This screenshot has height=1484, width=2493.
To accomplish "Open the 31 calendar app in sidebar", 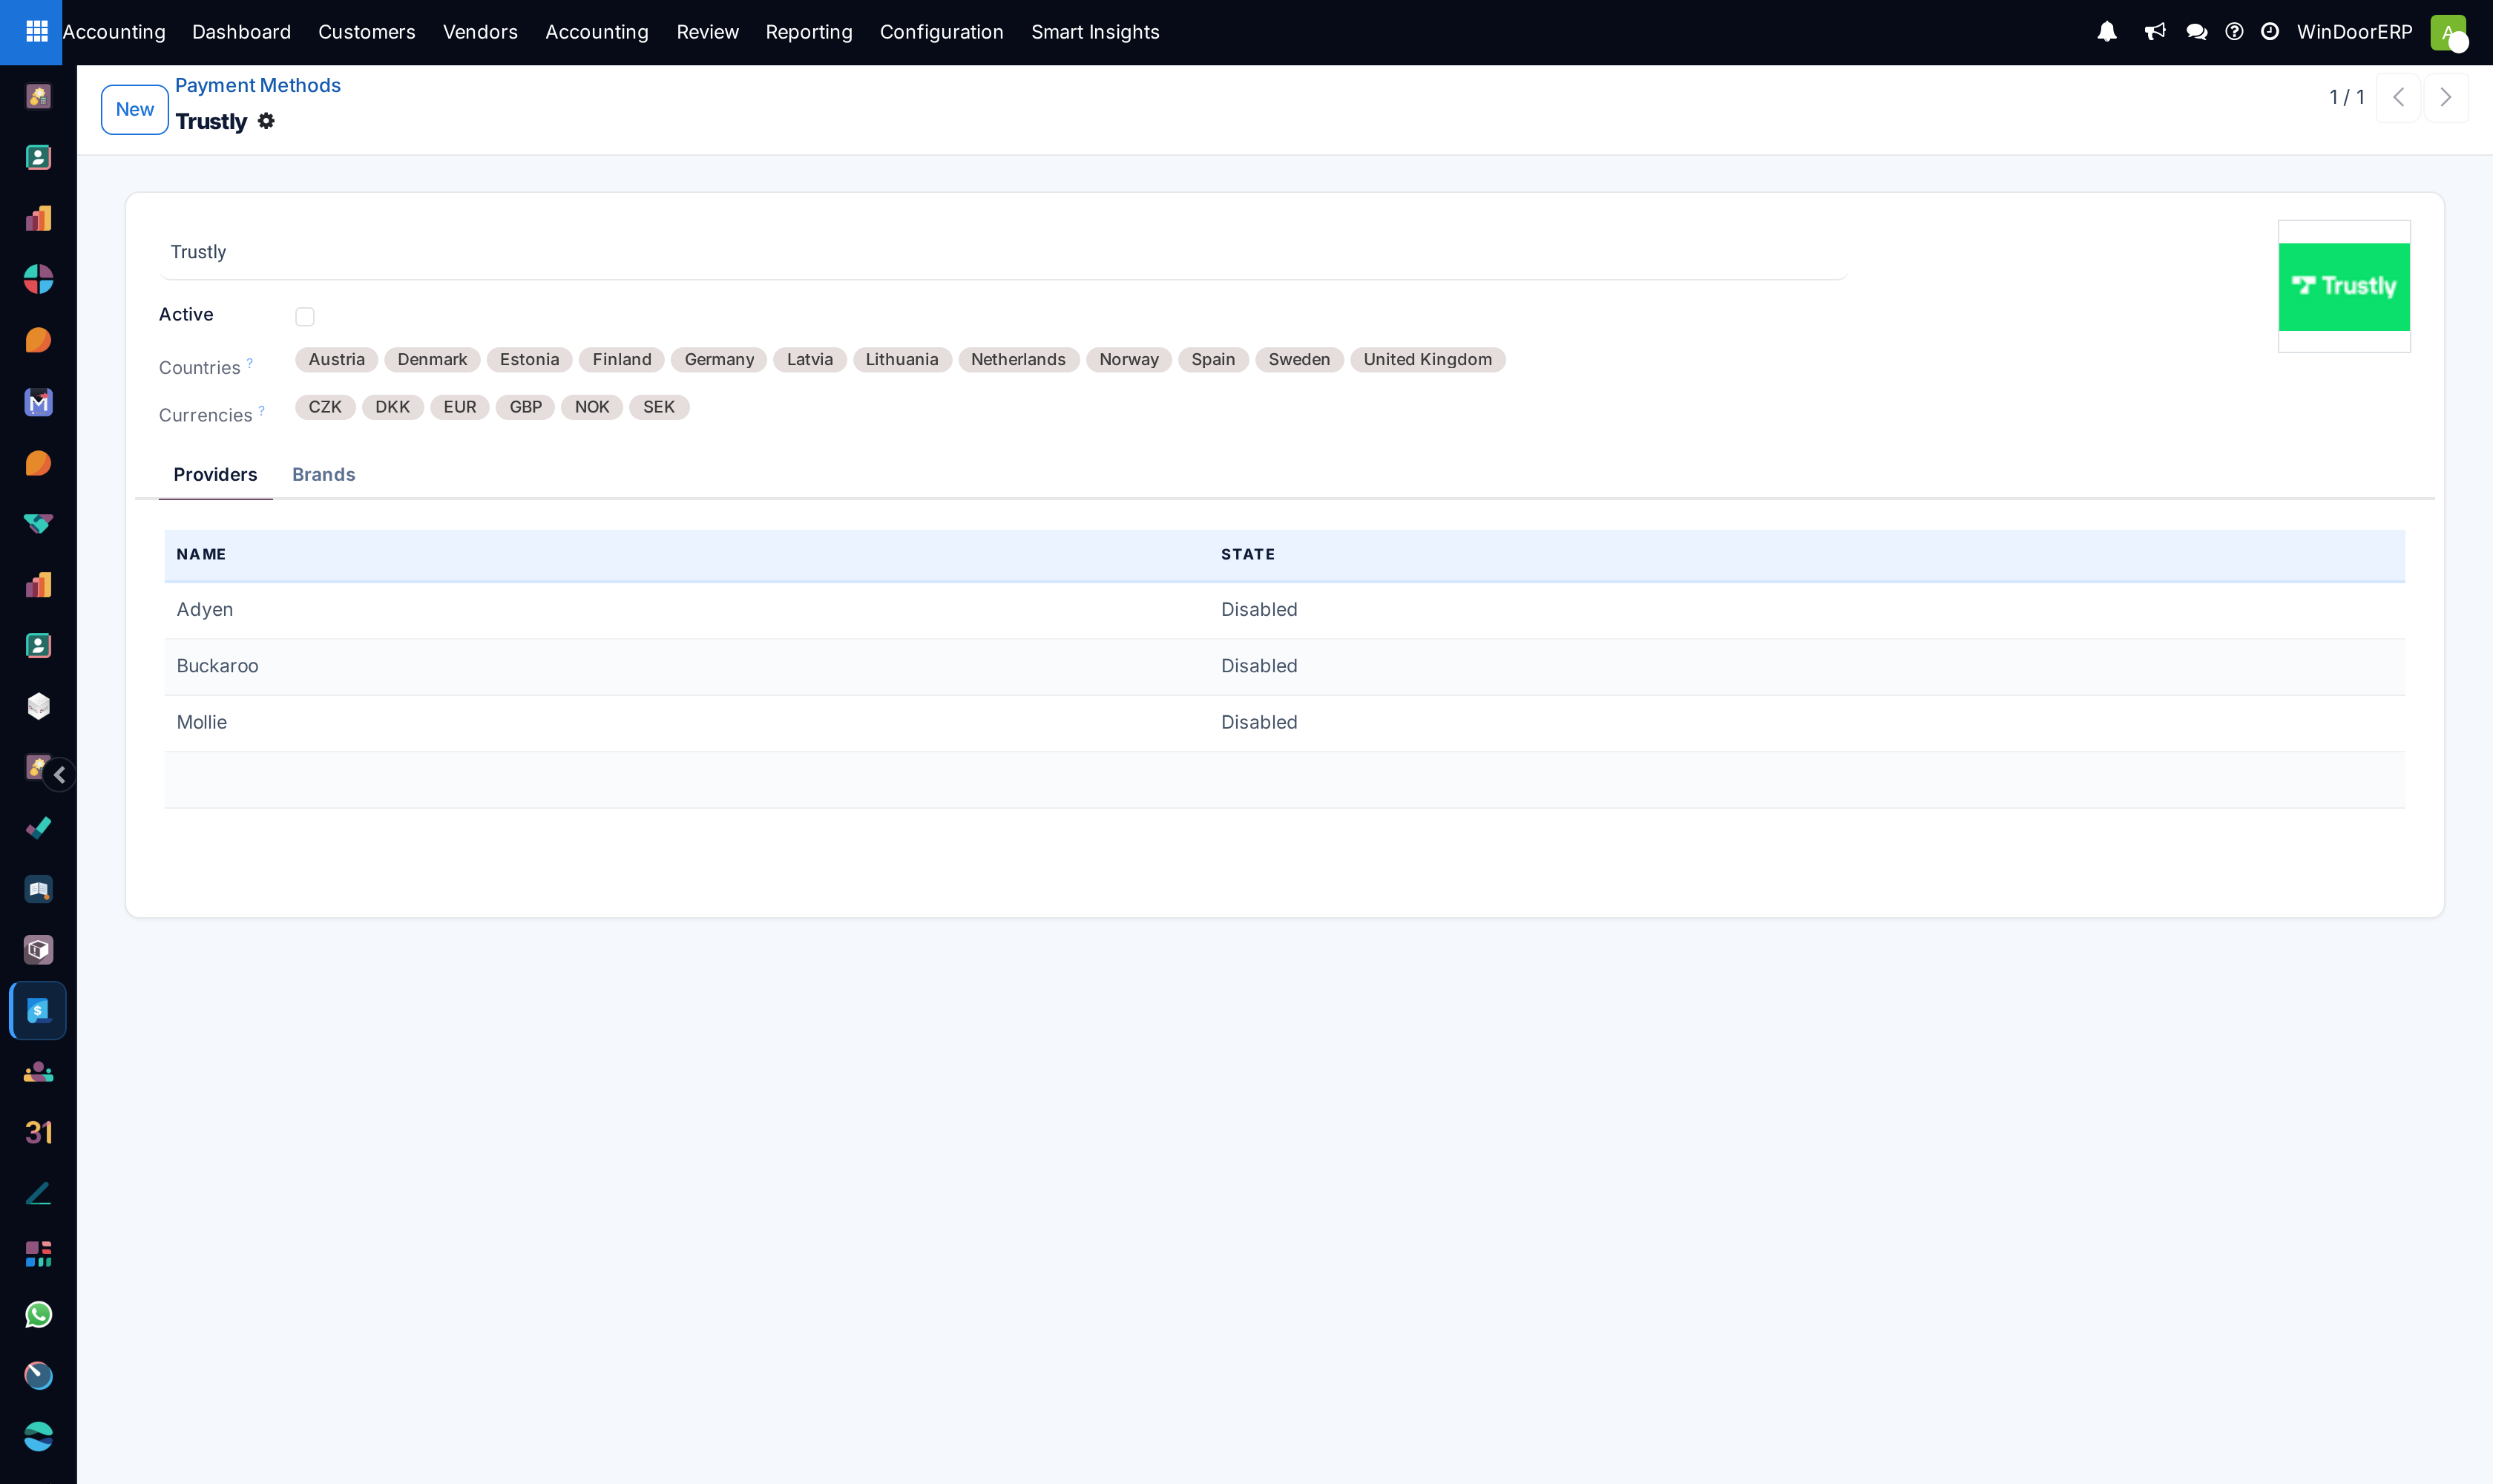I will click(38, 1132).
